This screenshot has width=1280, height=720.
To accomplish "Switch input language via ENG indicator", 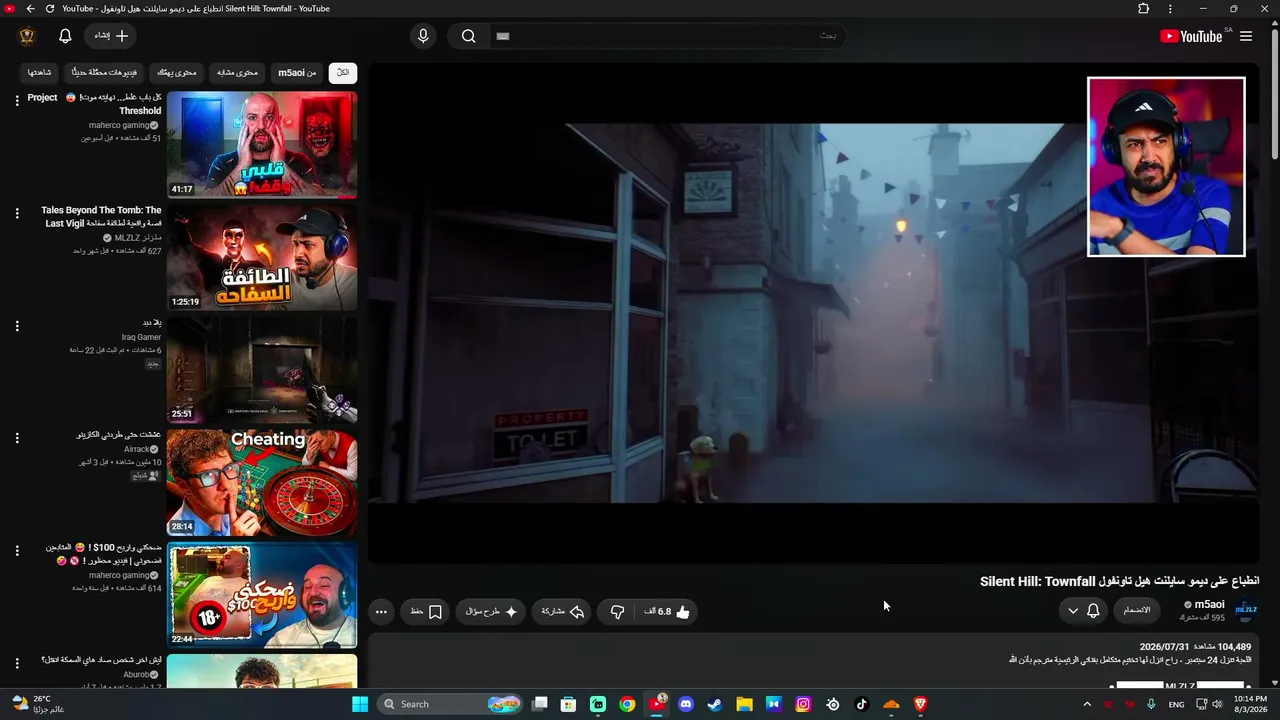I will [x=1176, y=704].
